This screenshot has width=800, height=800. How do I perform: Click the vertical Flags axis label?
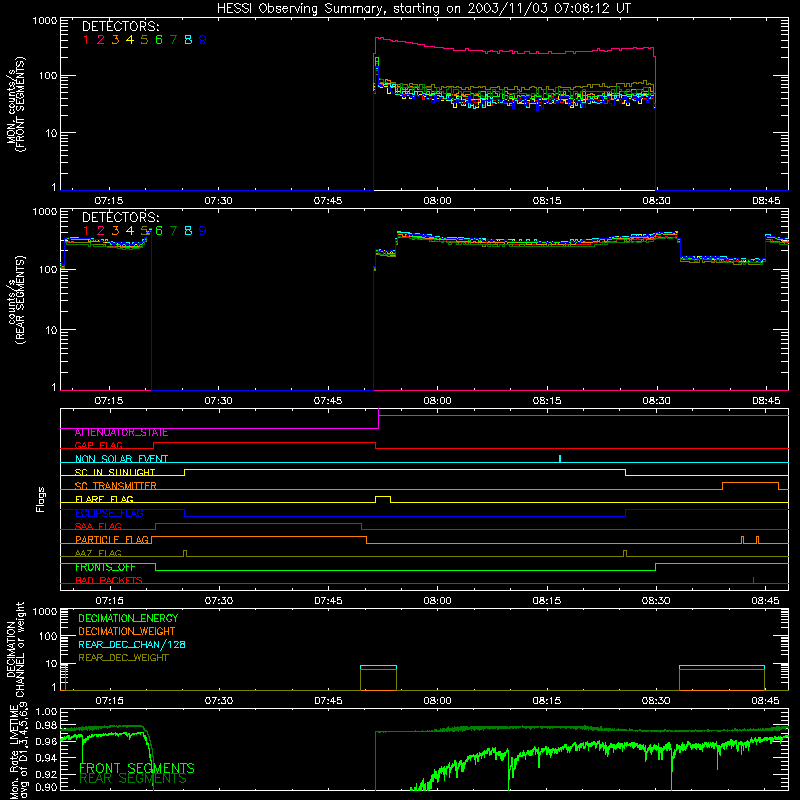point(41,499)
